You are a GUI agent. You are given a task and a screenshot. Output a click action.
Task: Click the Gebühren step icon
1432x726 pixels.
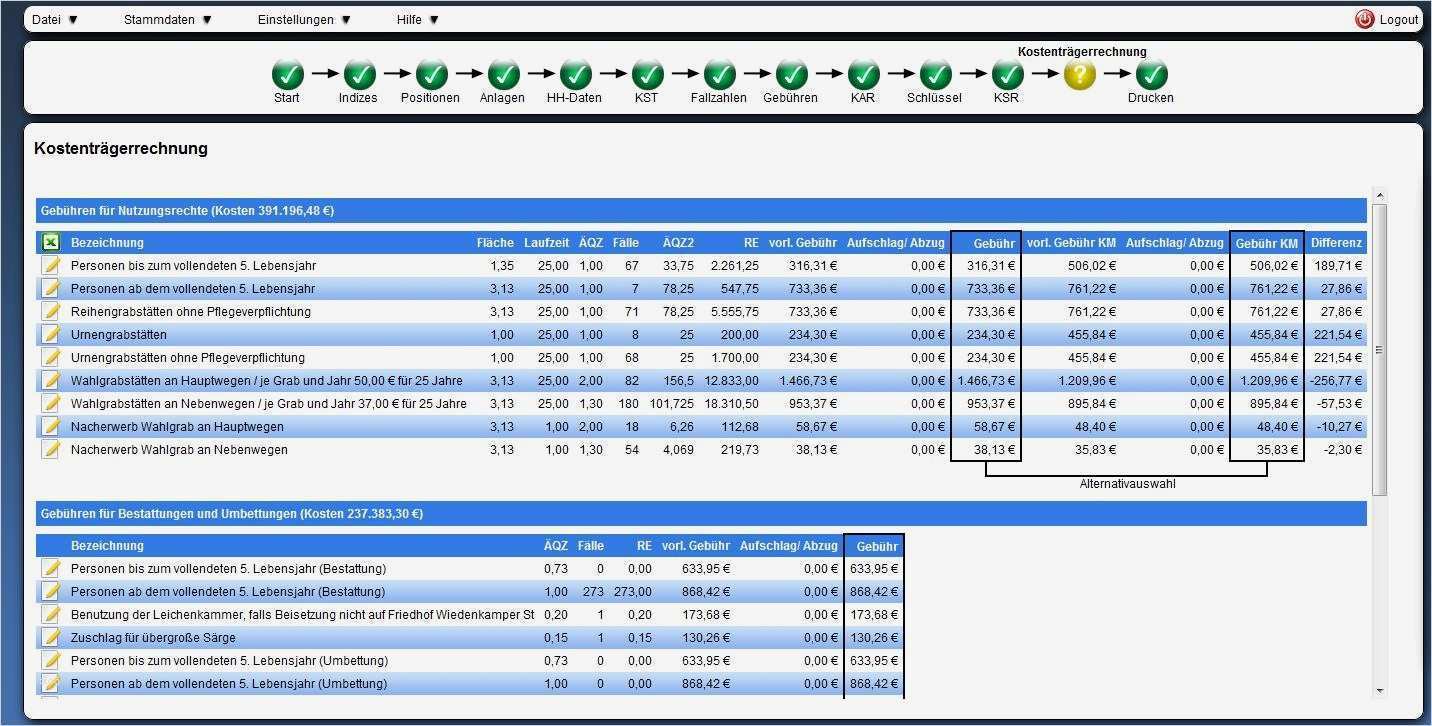point(791,73)
